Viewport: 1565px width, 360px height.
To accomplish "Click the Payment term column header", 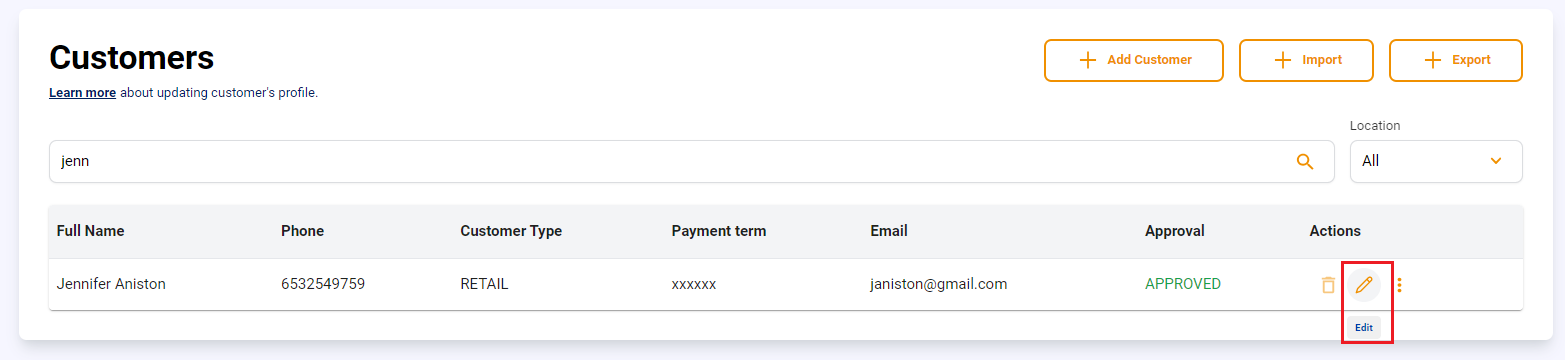I will (x=719, y=231).
